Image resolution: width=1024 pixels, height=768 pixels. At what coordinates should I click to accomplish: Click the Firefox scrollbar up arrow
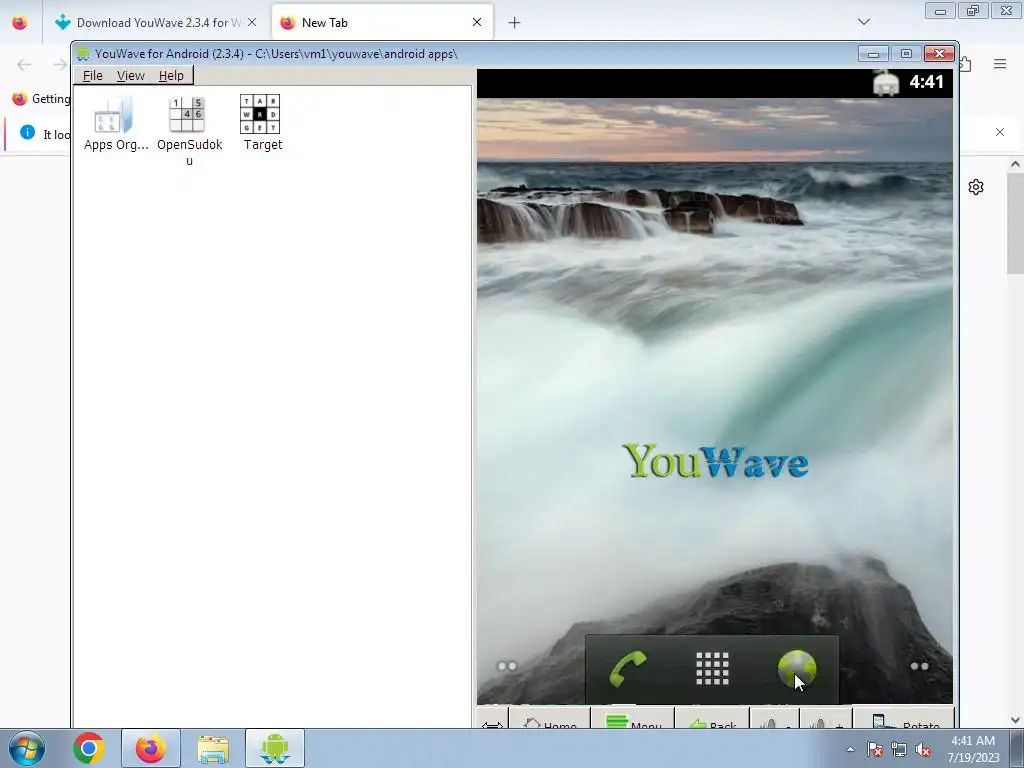[1015, 165]
